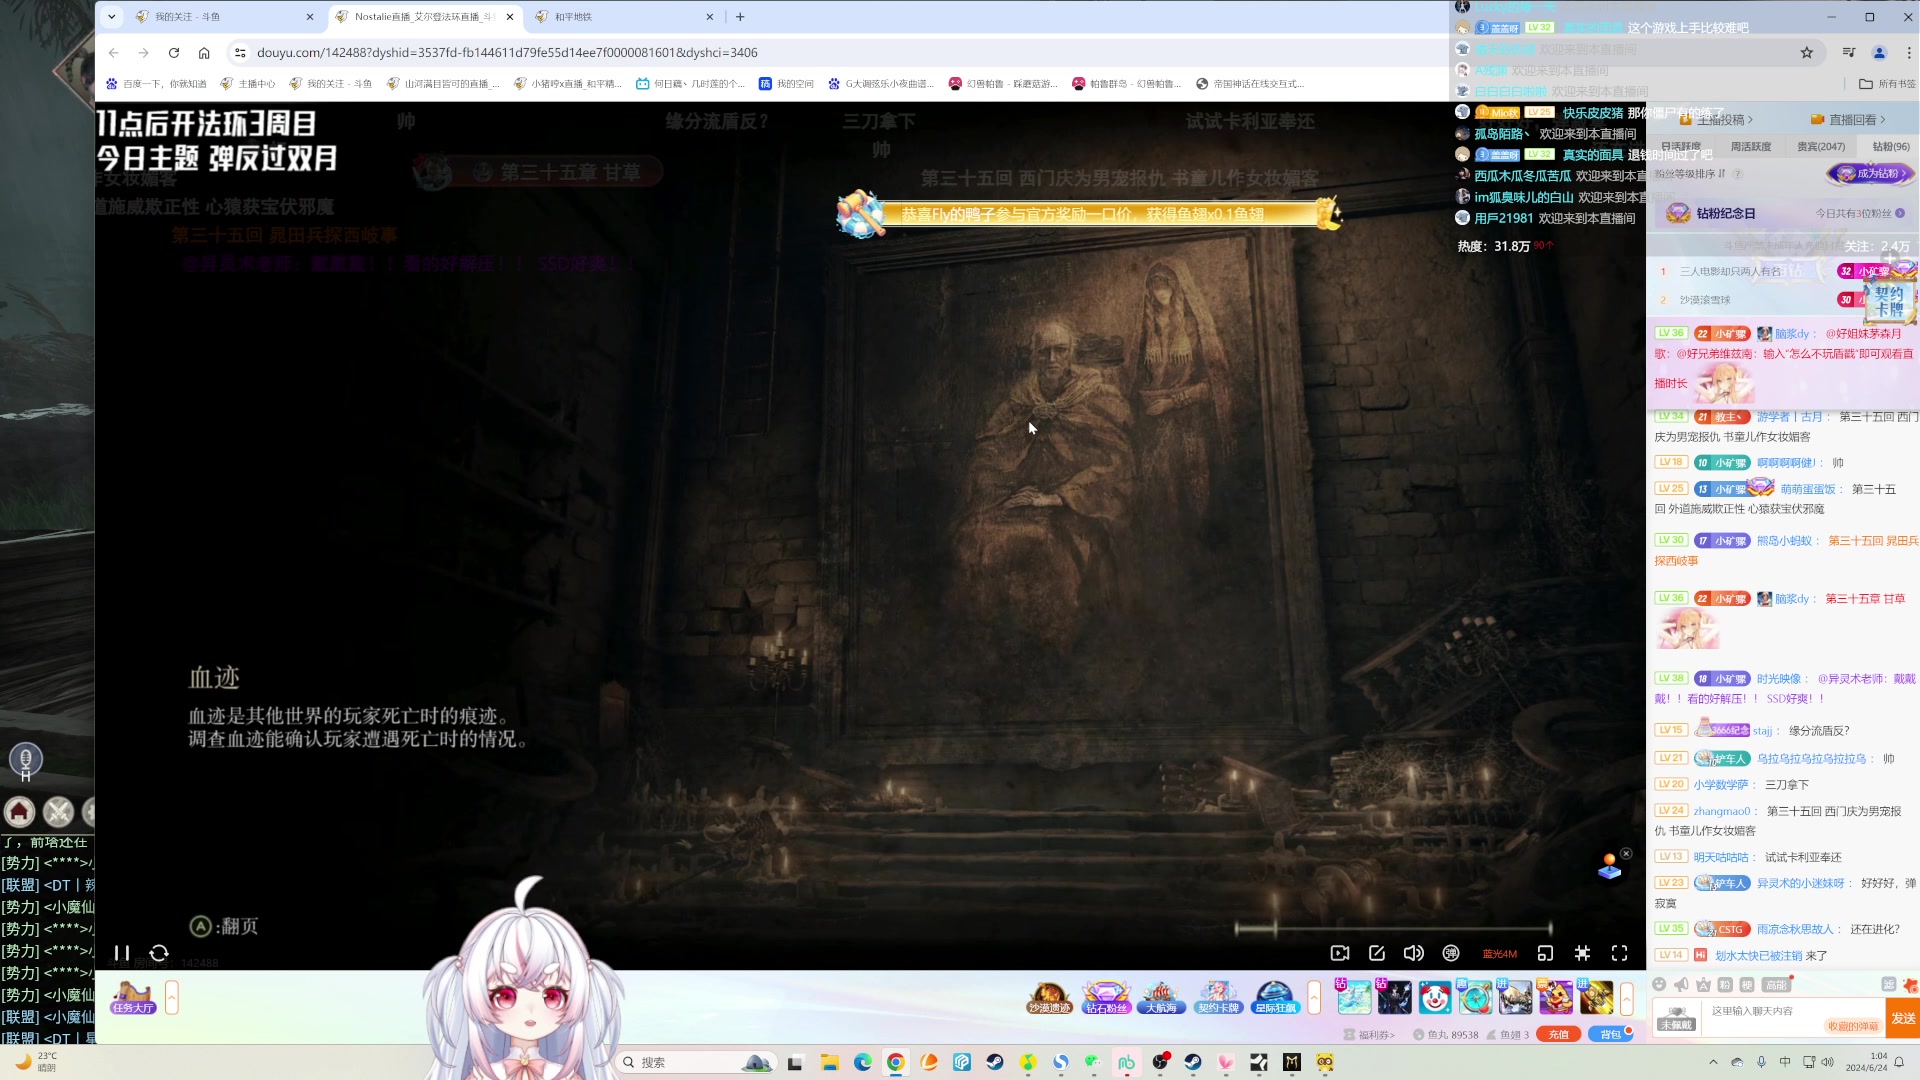Screen dimensions: 1920x1080
Task: Bookmark this page with the star icon
Action: pyautogui.click(x=1806, y=52)
